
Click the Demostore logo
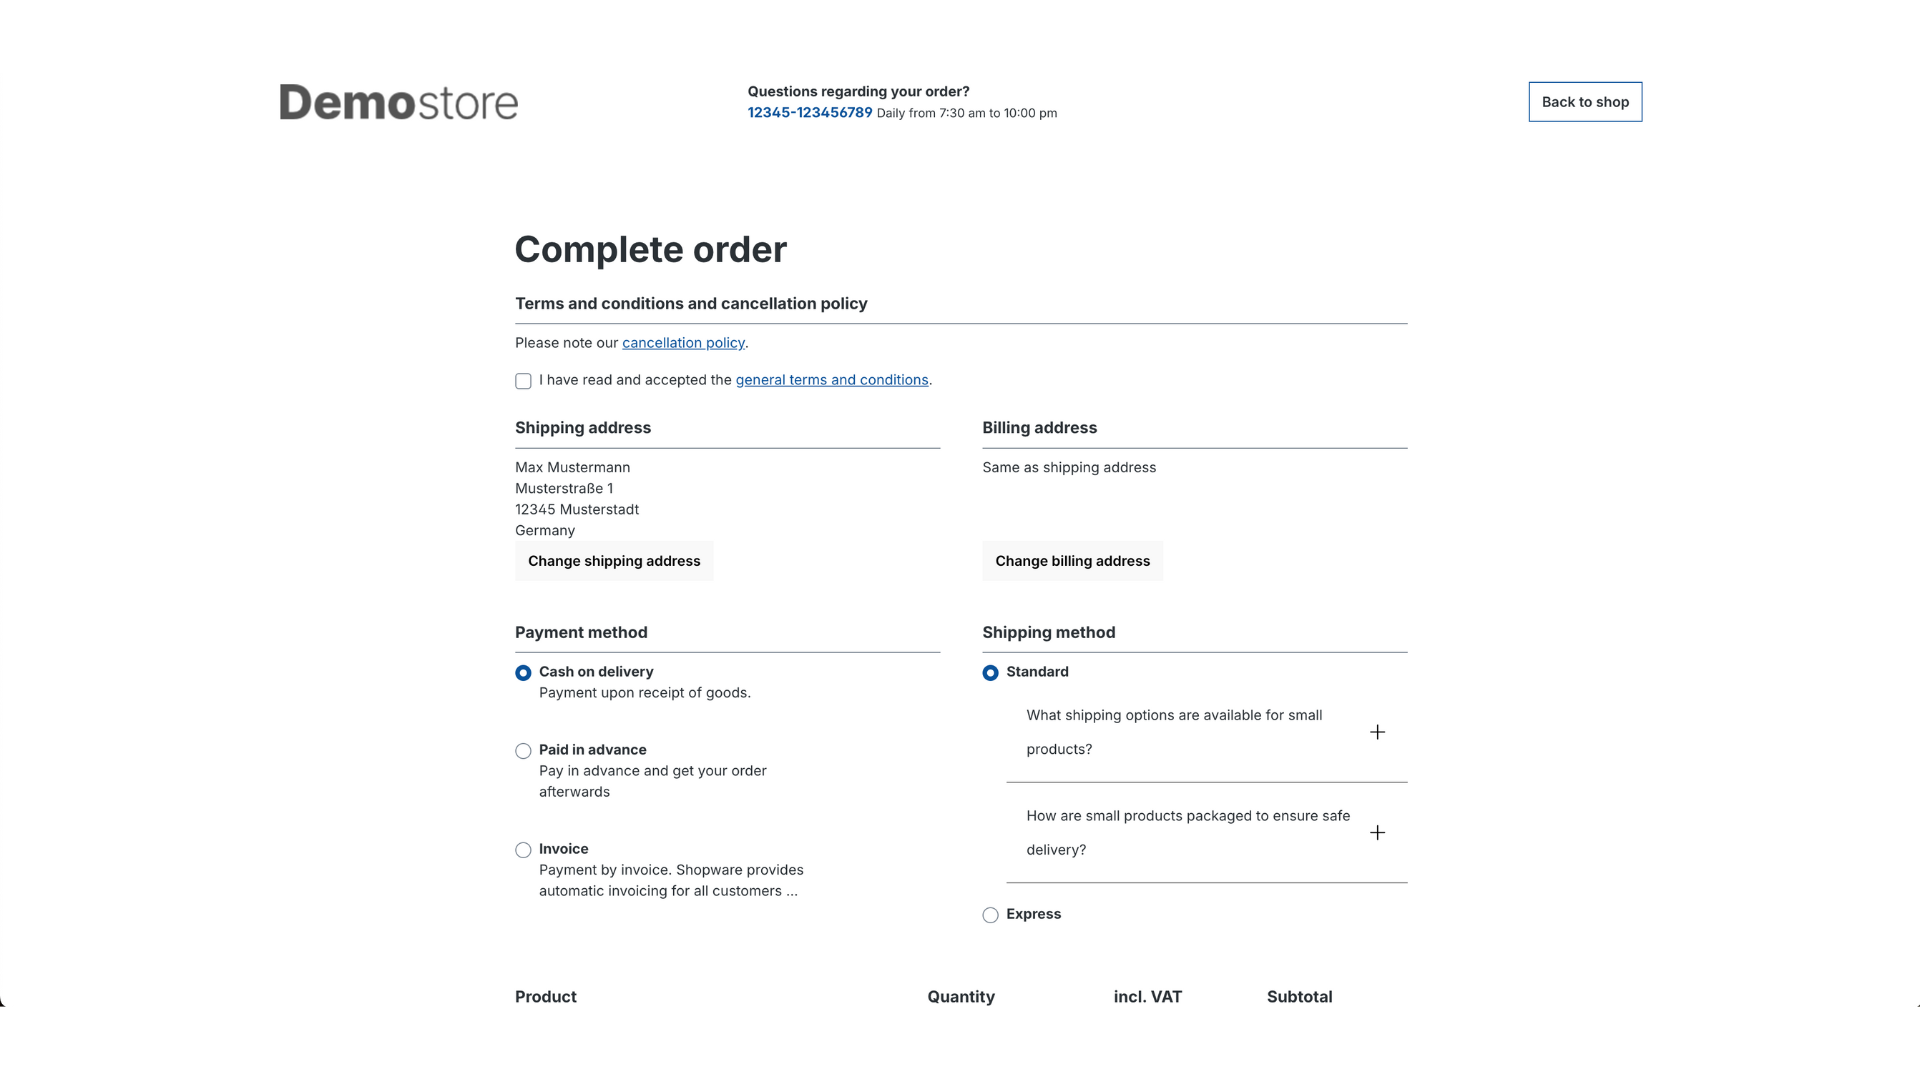[x=398, y=102]
